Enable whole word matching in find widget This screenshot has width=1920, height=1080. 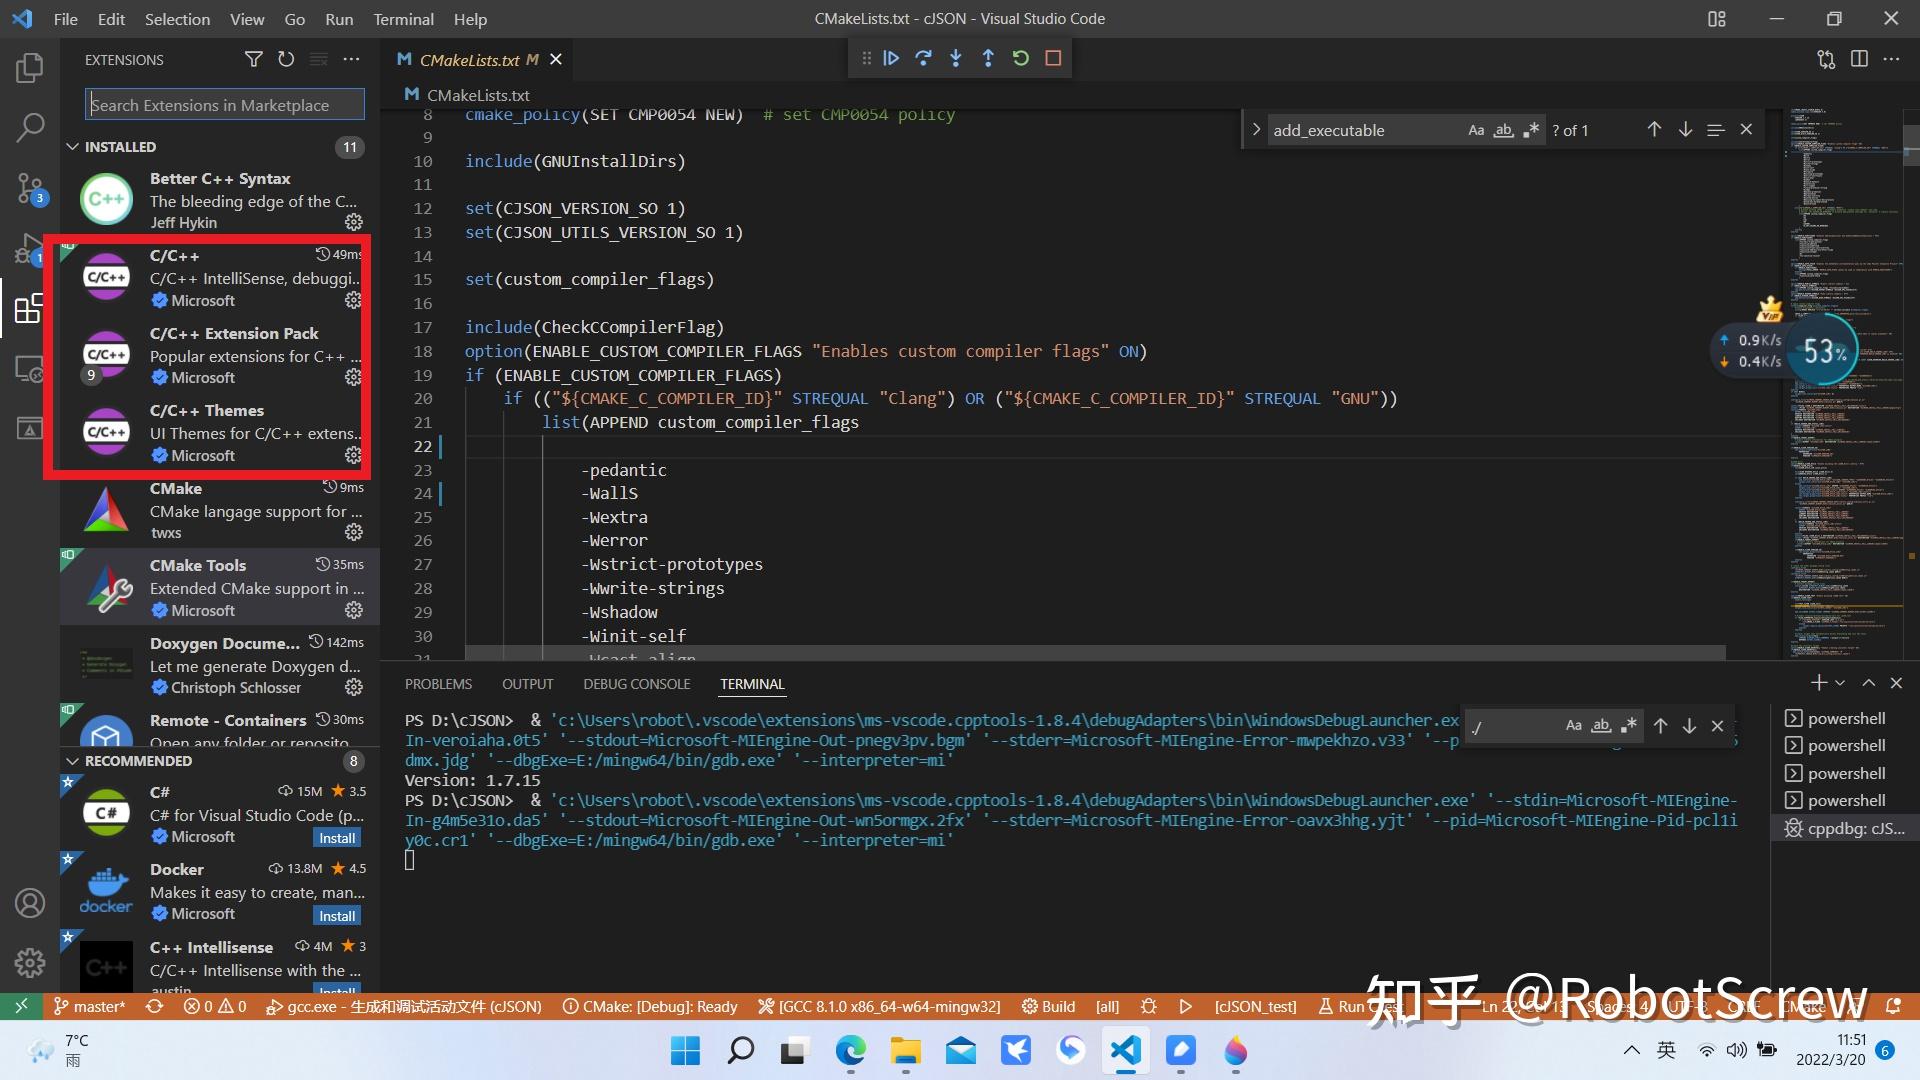(1503, 130)
